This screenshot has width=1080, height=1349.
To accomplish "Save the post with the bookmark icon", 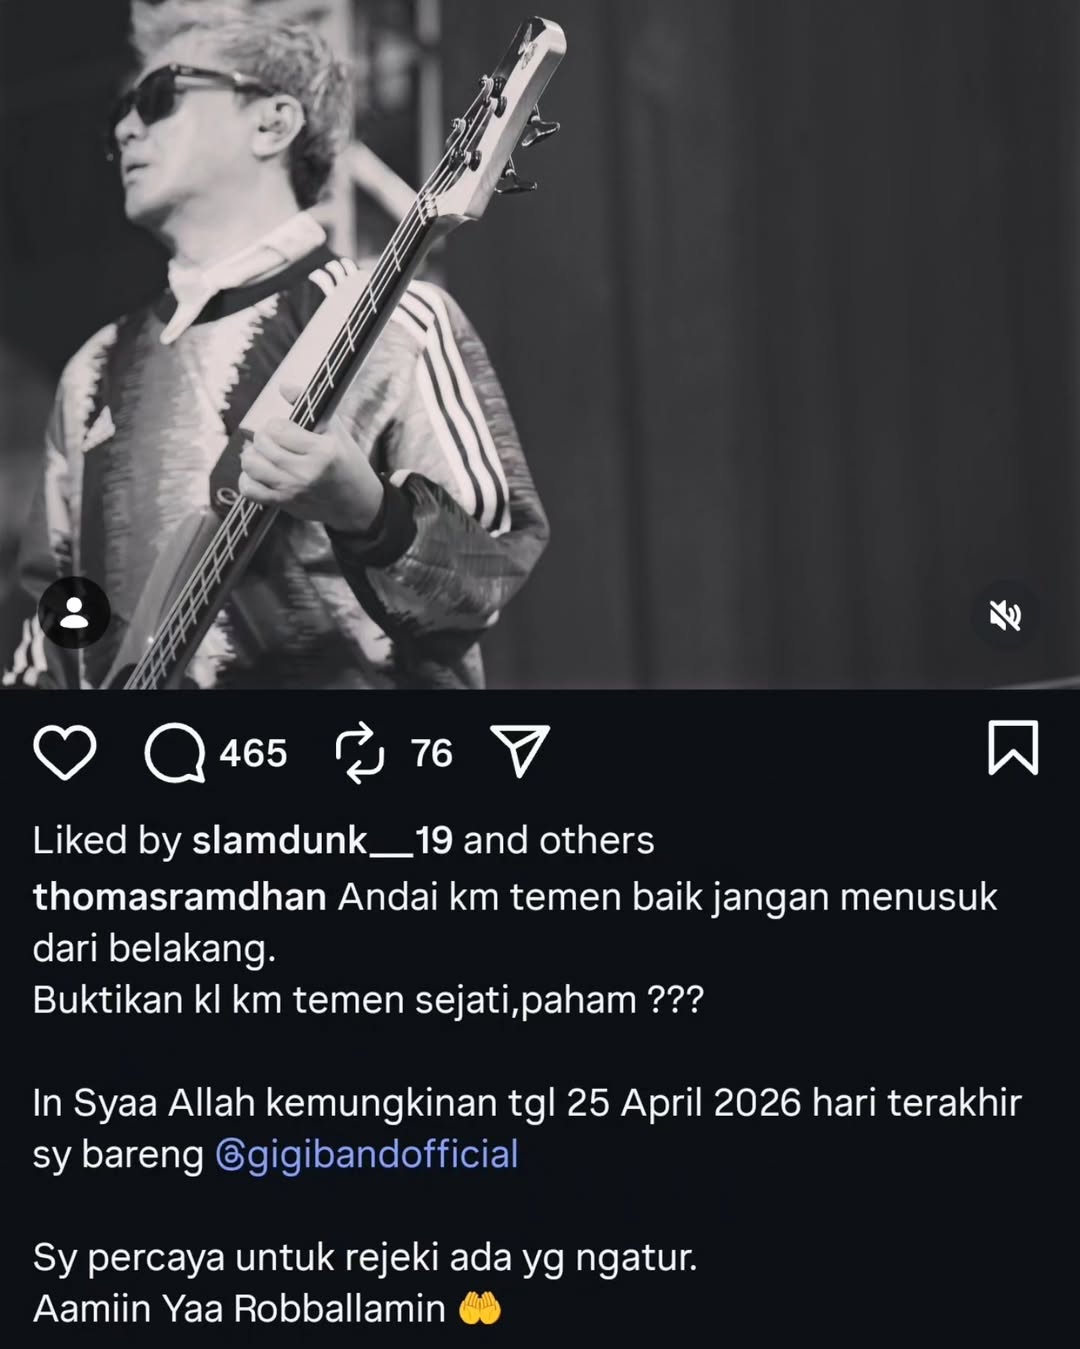I will 1013,748.
